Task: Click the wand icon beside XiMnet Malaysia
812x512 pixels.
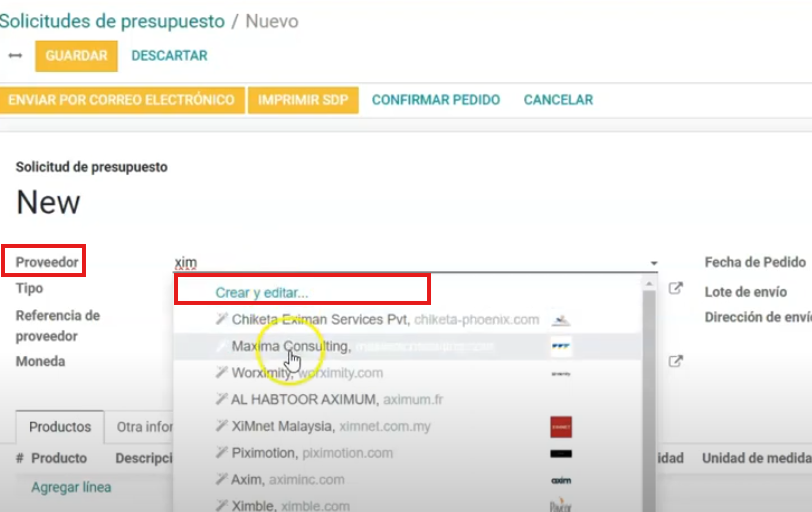Action: pyautogui.click(x=222, y=426)
